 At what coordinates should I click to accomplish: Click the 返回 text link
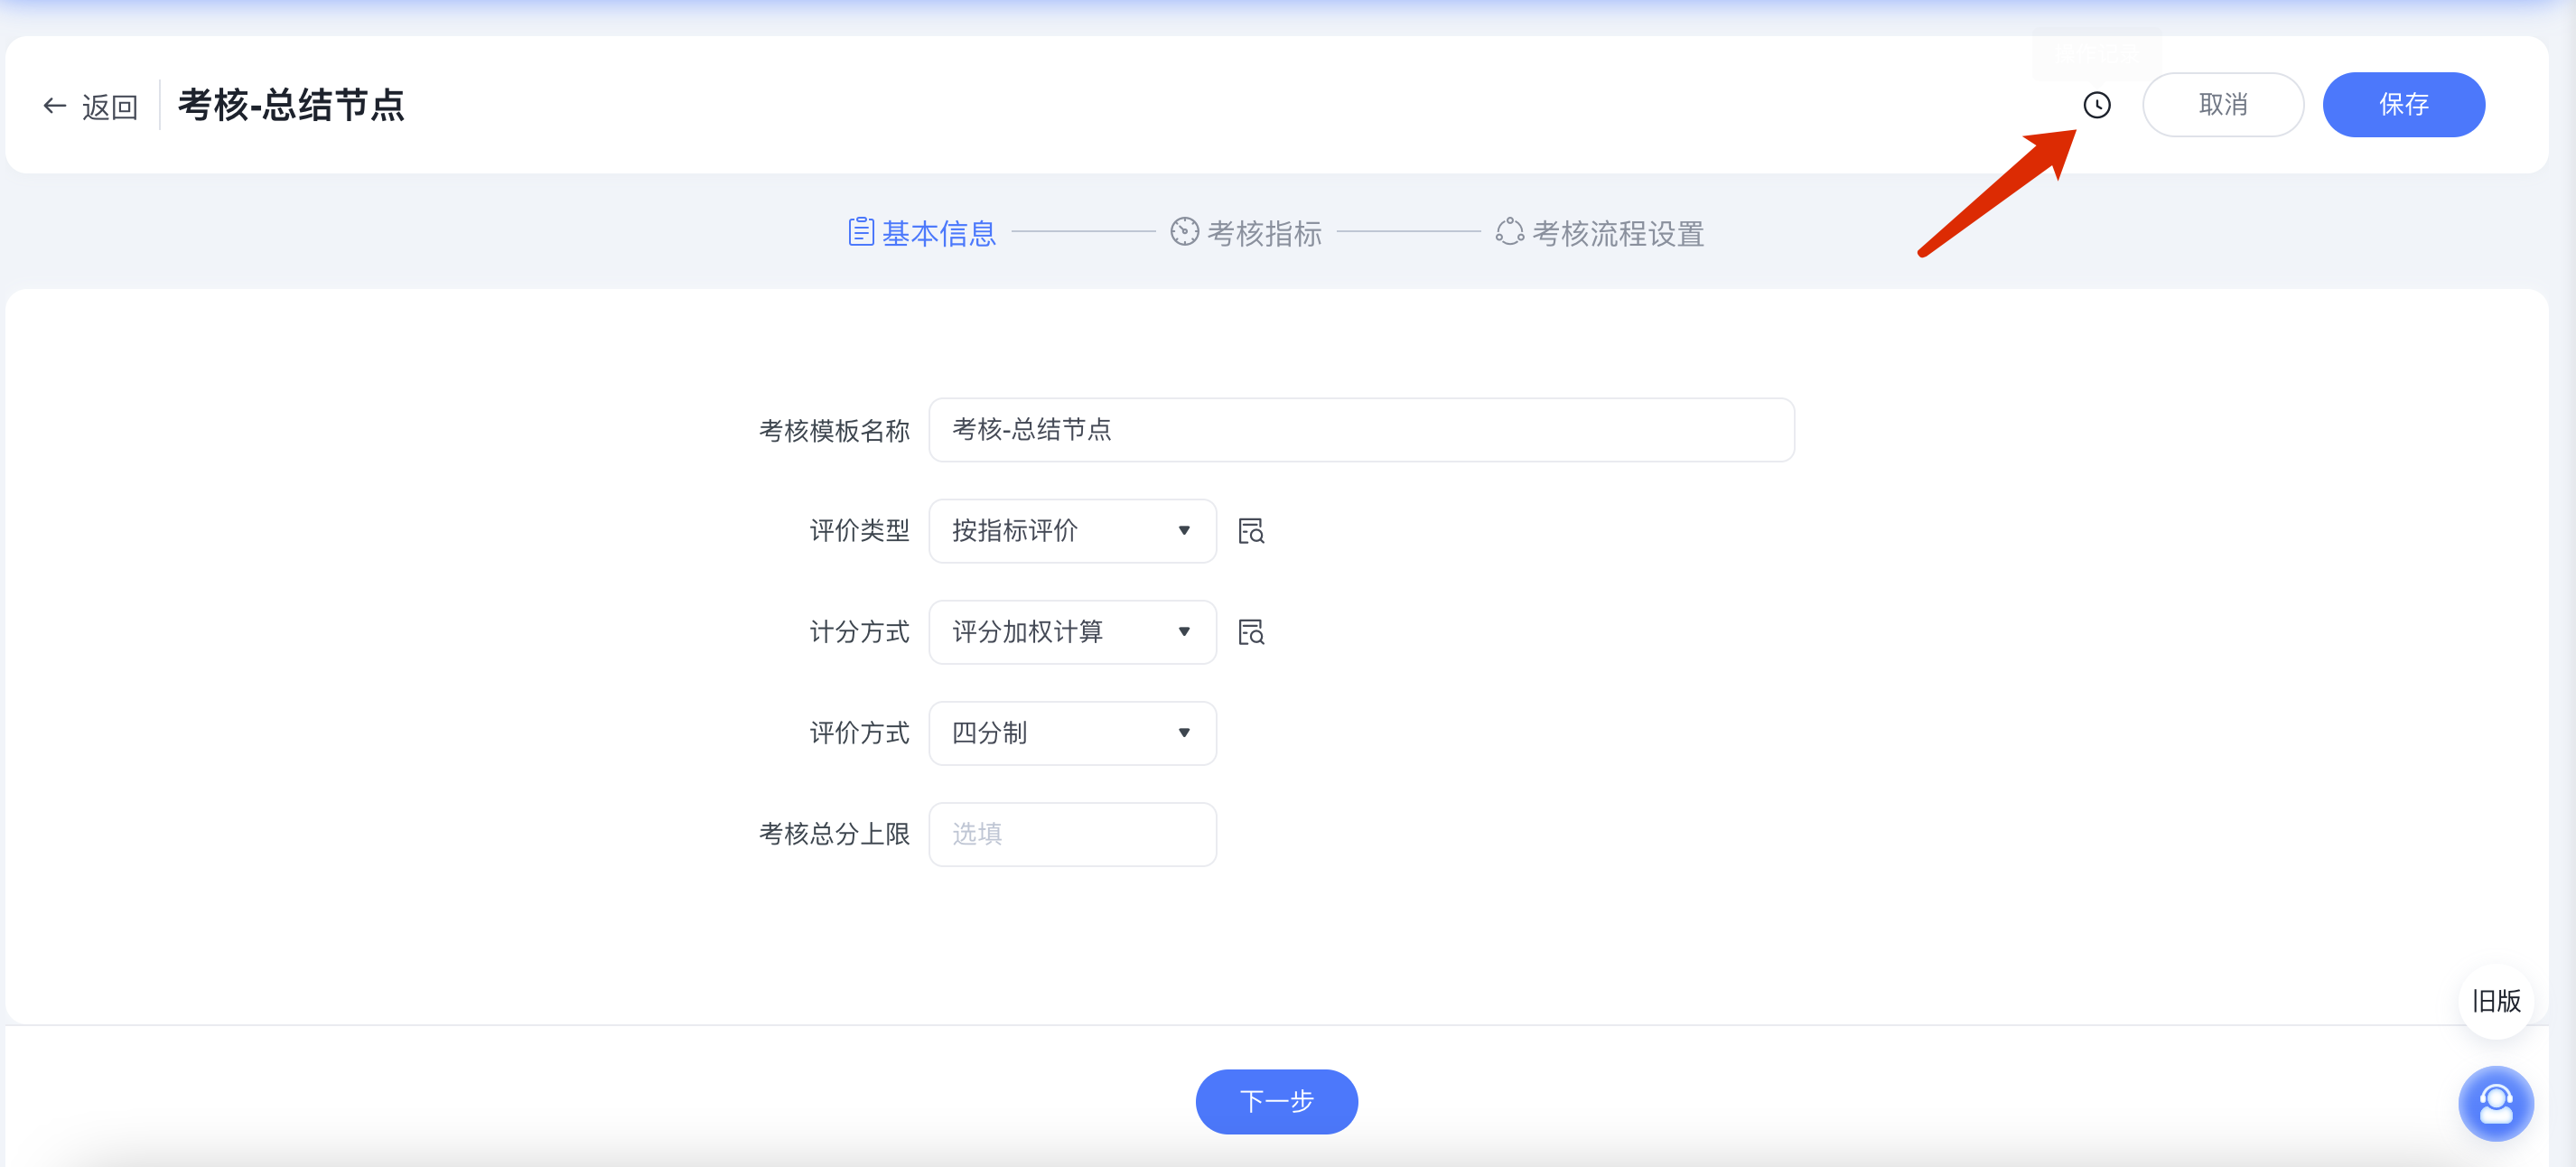pos(110,106)
